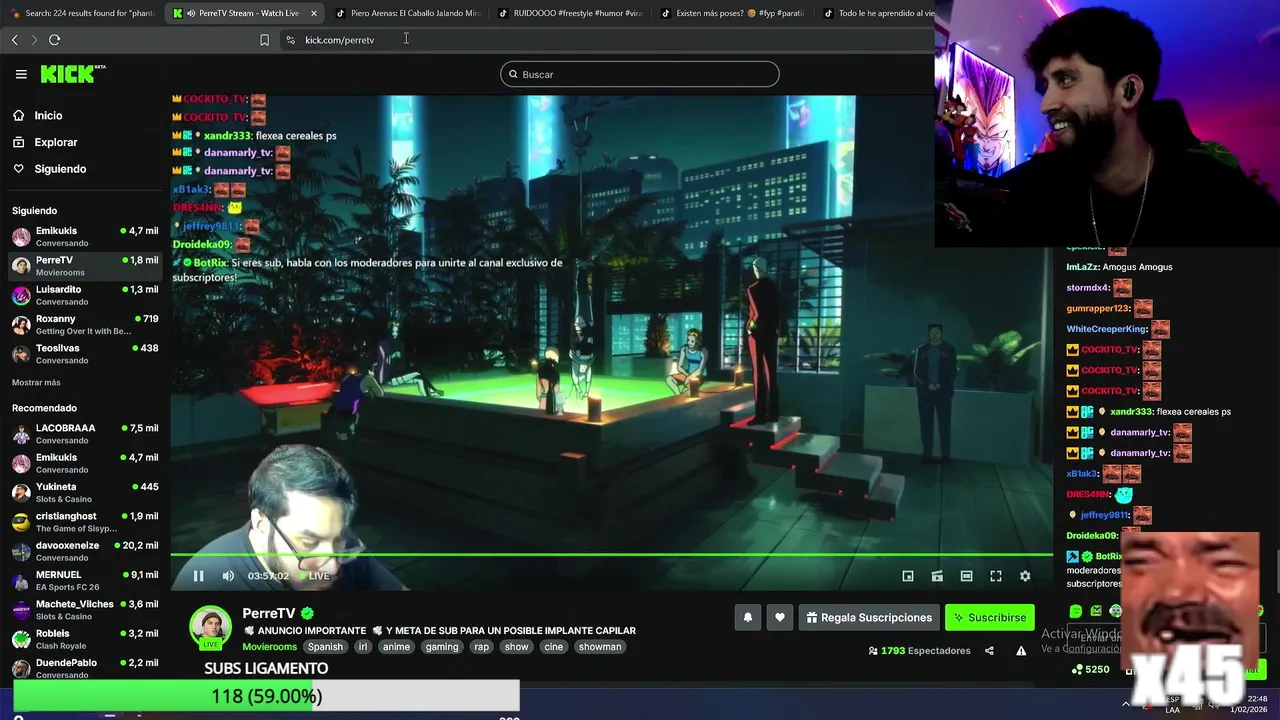Click WhiteCreeperKing username in chat
Viewport: 1280px width, 720px height.
click(1106, 329)
